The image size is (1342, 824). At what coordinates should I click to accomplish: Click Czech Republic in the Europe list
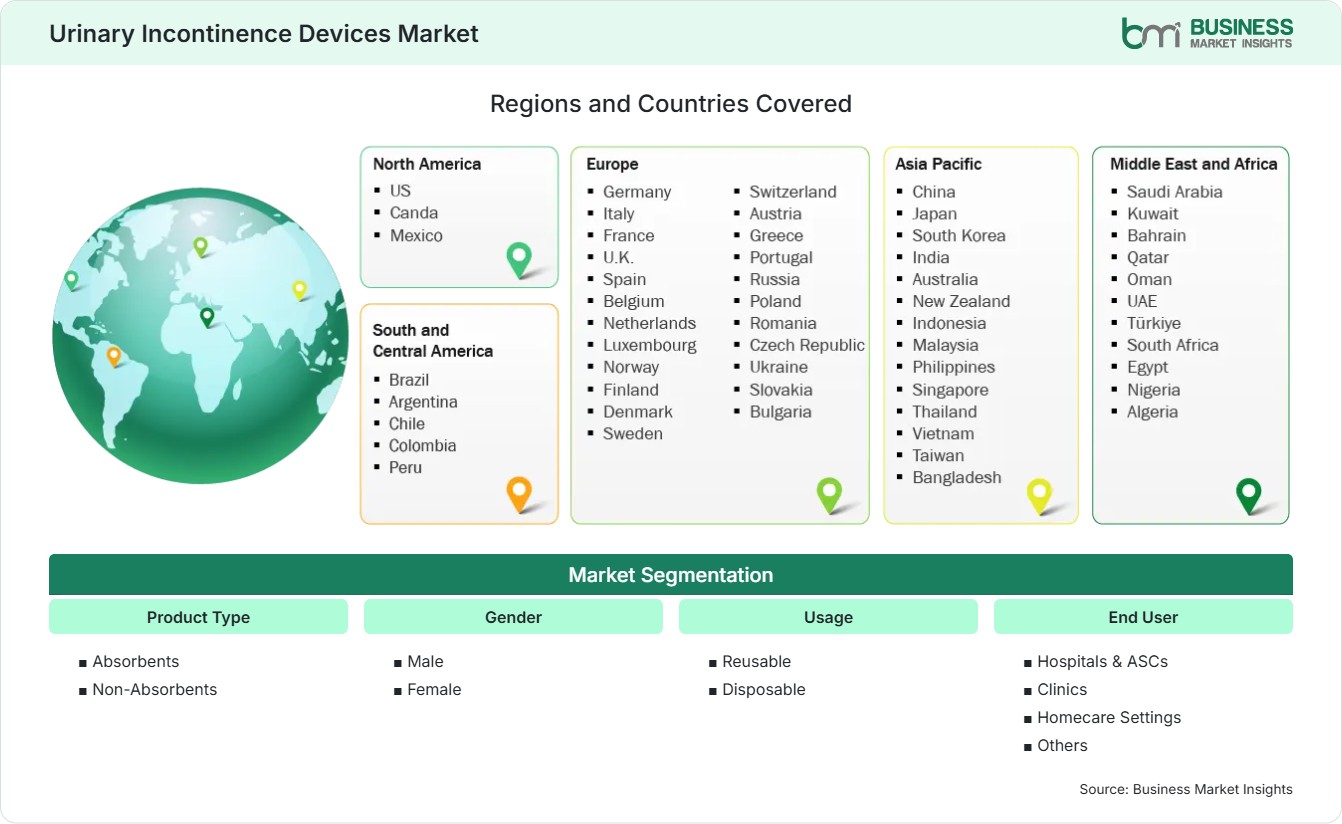tap(807, 345)
